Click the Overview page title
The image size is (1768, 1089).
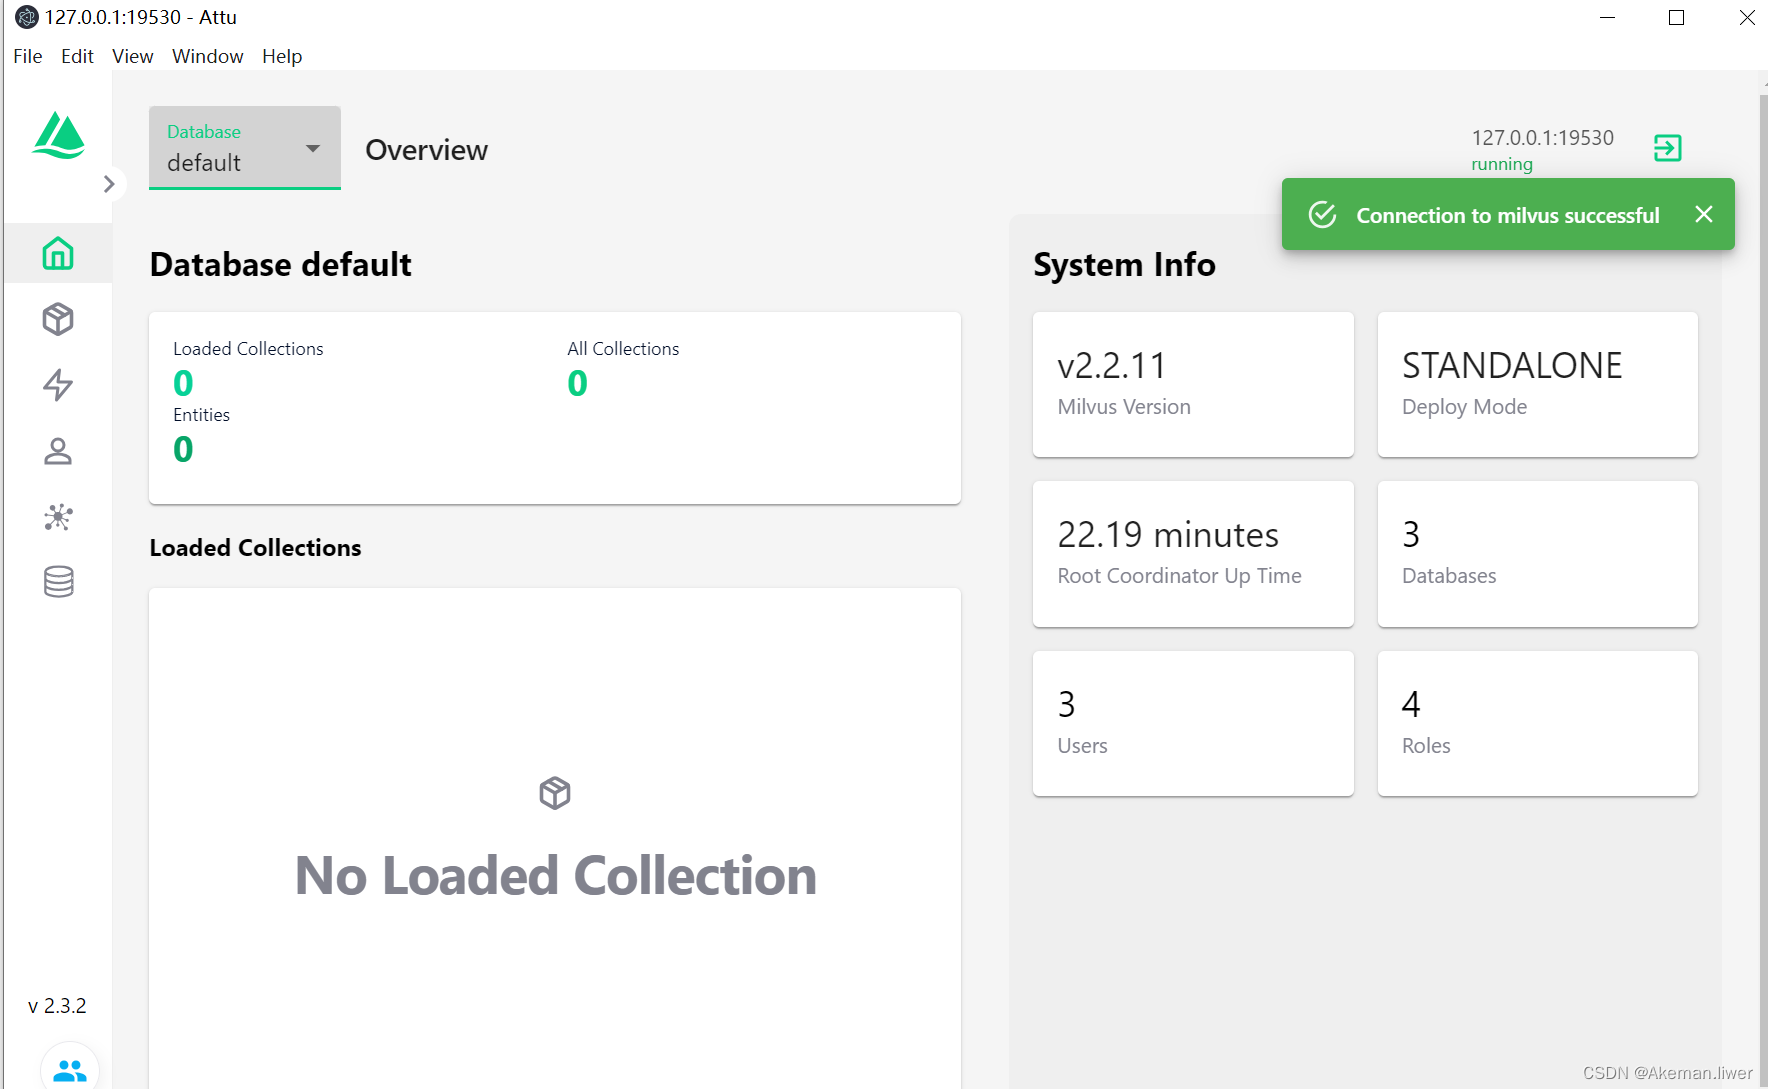(427, 150)
